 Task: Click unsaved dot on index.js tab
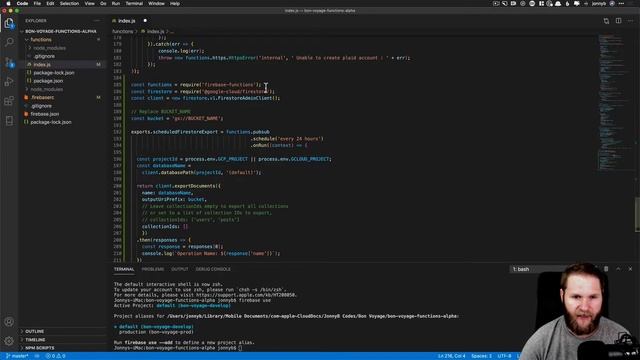click(x=145, y=20)
